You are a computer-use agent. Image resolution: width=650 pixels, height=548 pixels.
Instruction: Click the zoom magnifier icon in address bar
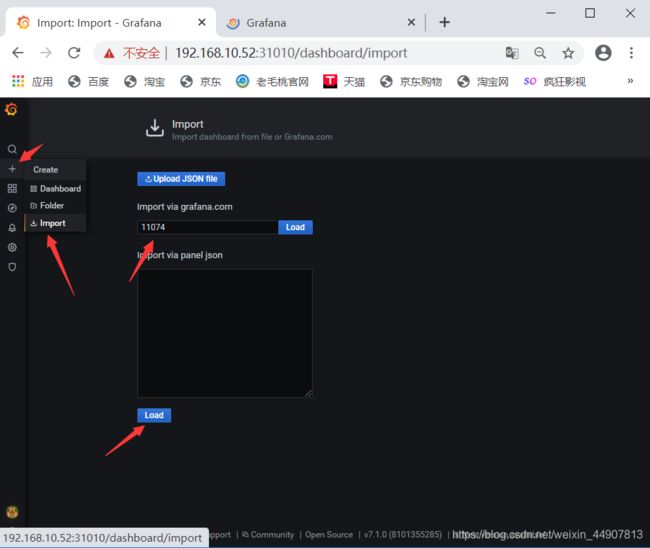[540, 53]
